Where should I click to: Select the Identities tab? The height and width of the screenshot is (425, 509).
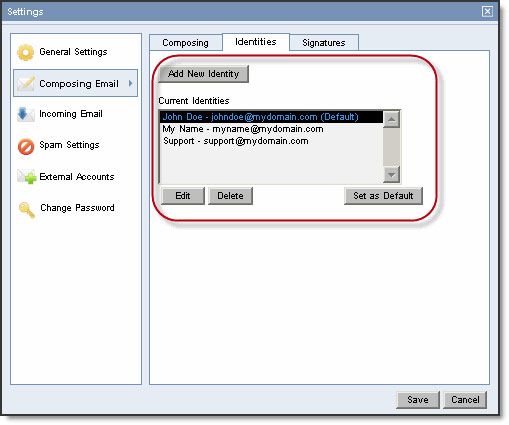[256, 42]
